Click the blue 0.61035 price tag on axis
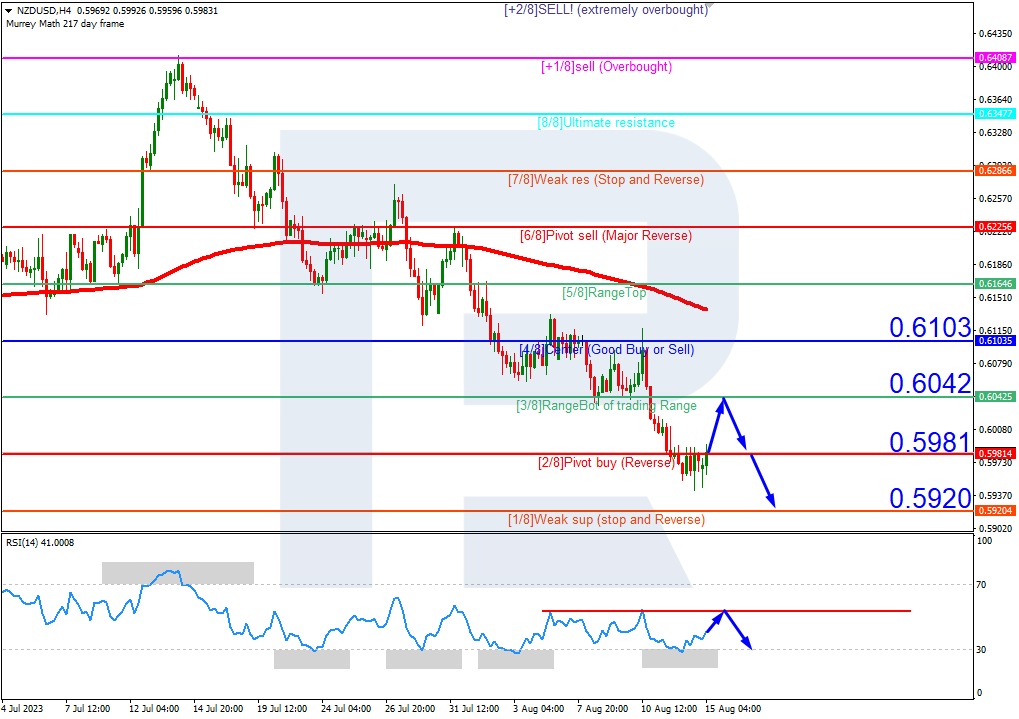Viewport: 1019px width, 719px height. tap(994, 341)
